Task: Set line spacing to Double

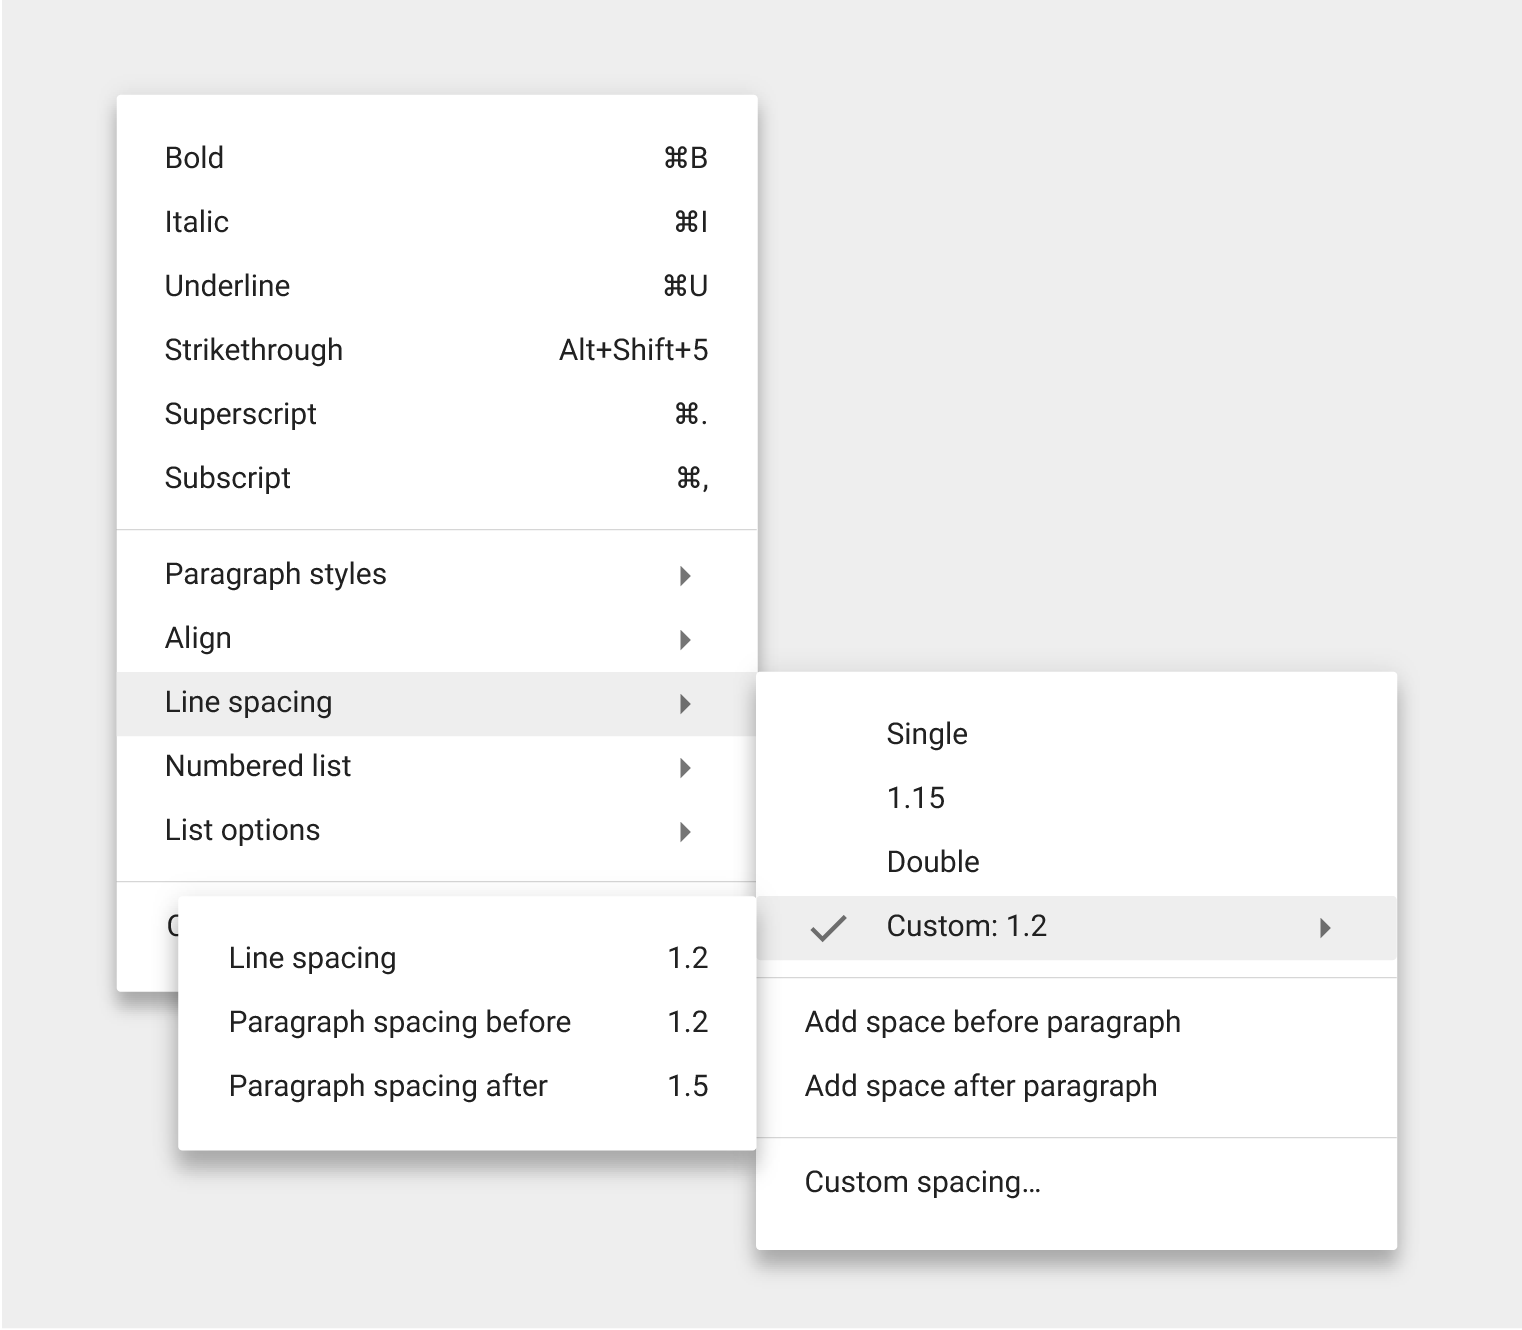Action: [x=933, y=862]
